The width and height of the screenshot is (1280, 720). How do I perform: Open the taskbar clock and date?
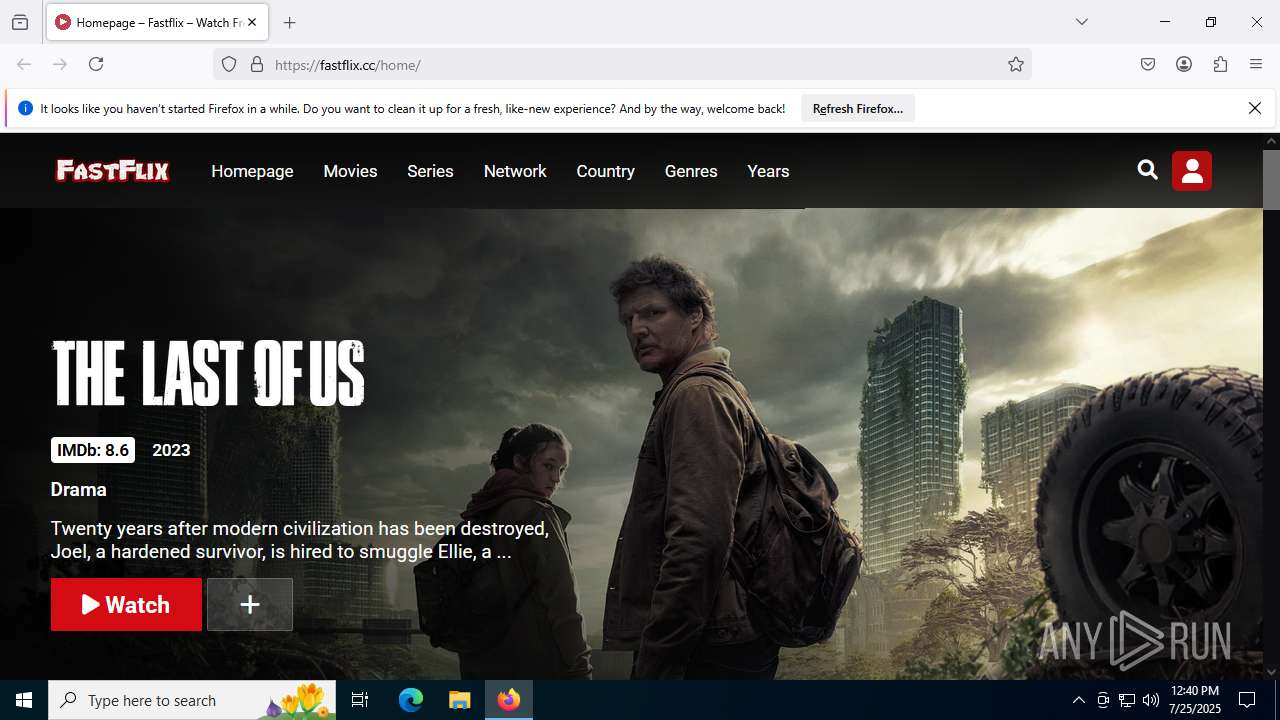click(1194, 700)
